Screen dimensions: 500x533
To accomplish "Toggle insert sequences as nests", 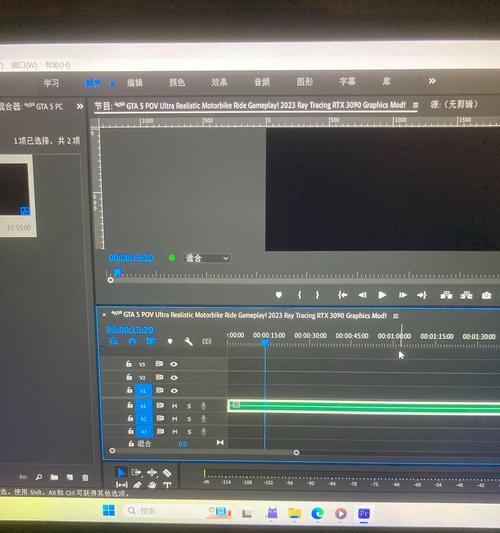I will pyautogui.click(x=114, y=341).
